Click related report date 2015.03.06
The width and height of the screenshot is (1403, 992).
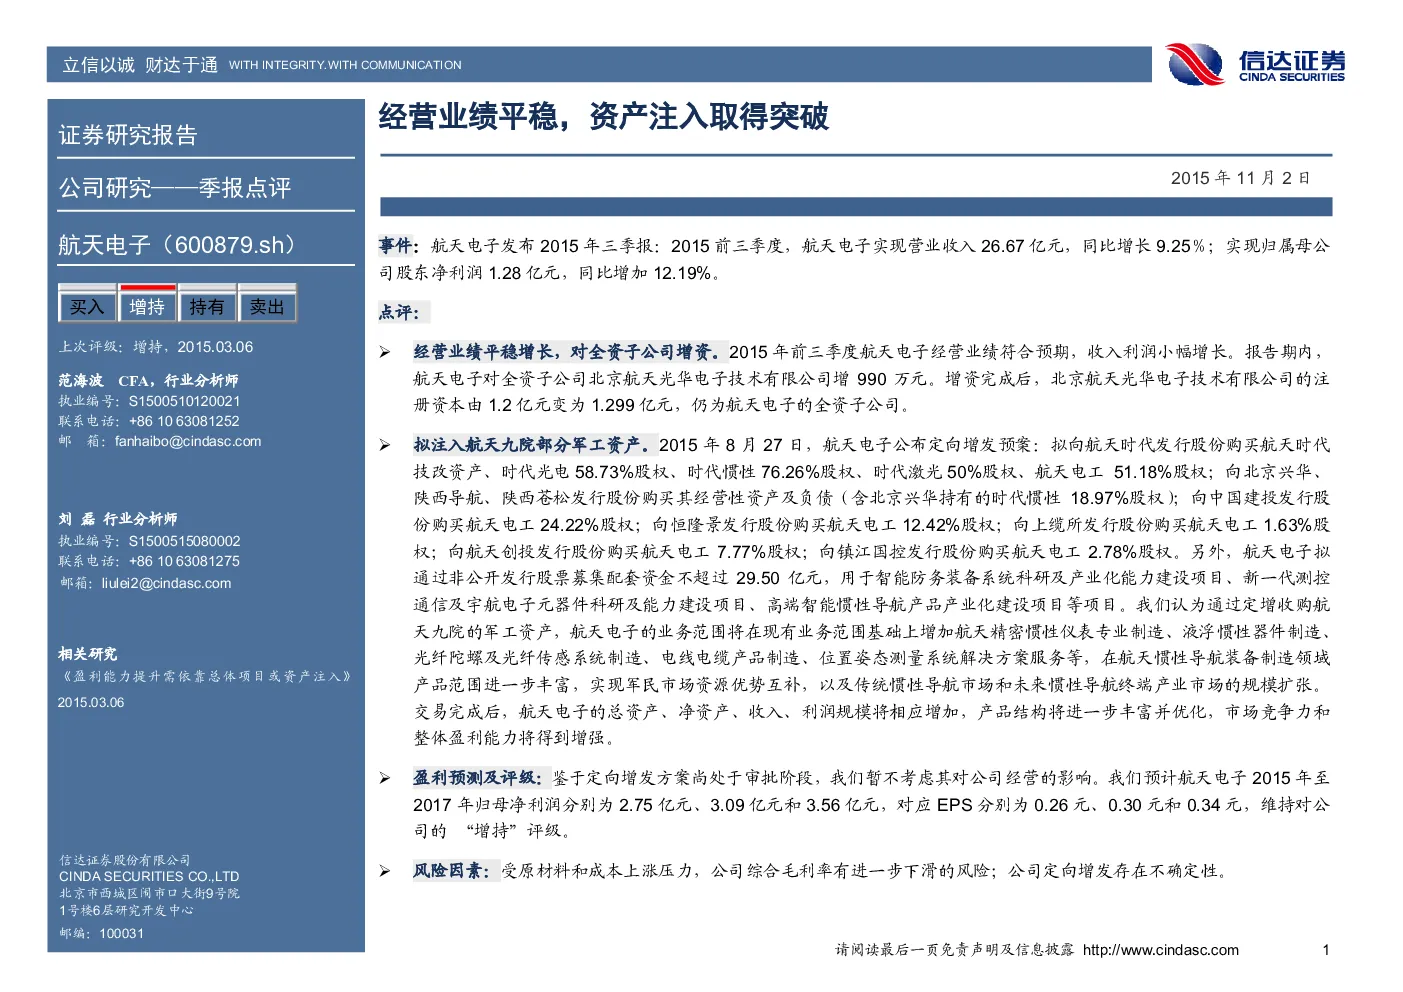click(91, 702)
